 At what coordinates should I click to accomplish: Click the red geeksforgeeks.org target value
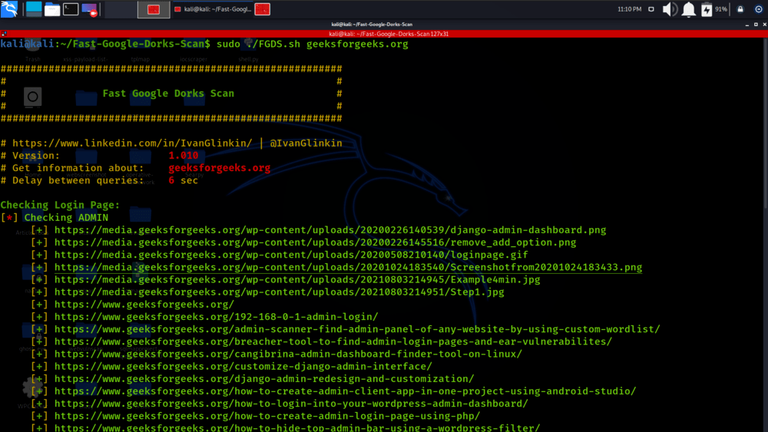pos(219,168)
